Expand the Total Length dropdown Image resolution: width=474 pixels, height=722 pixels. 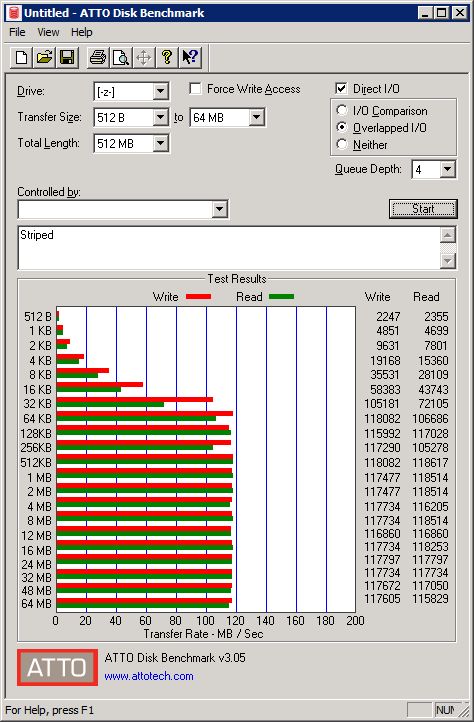(x=160, y=143)
